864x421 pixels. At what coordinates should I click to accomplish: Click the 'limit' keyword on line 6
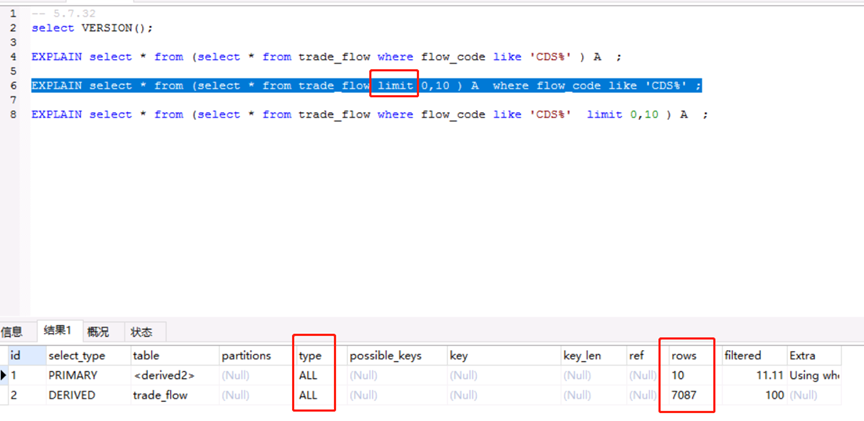click(396, 85)
